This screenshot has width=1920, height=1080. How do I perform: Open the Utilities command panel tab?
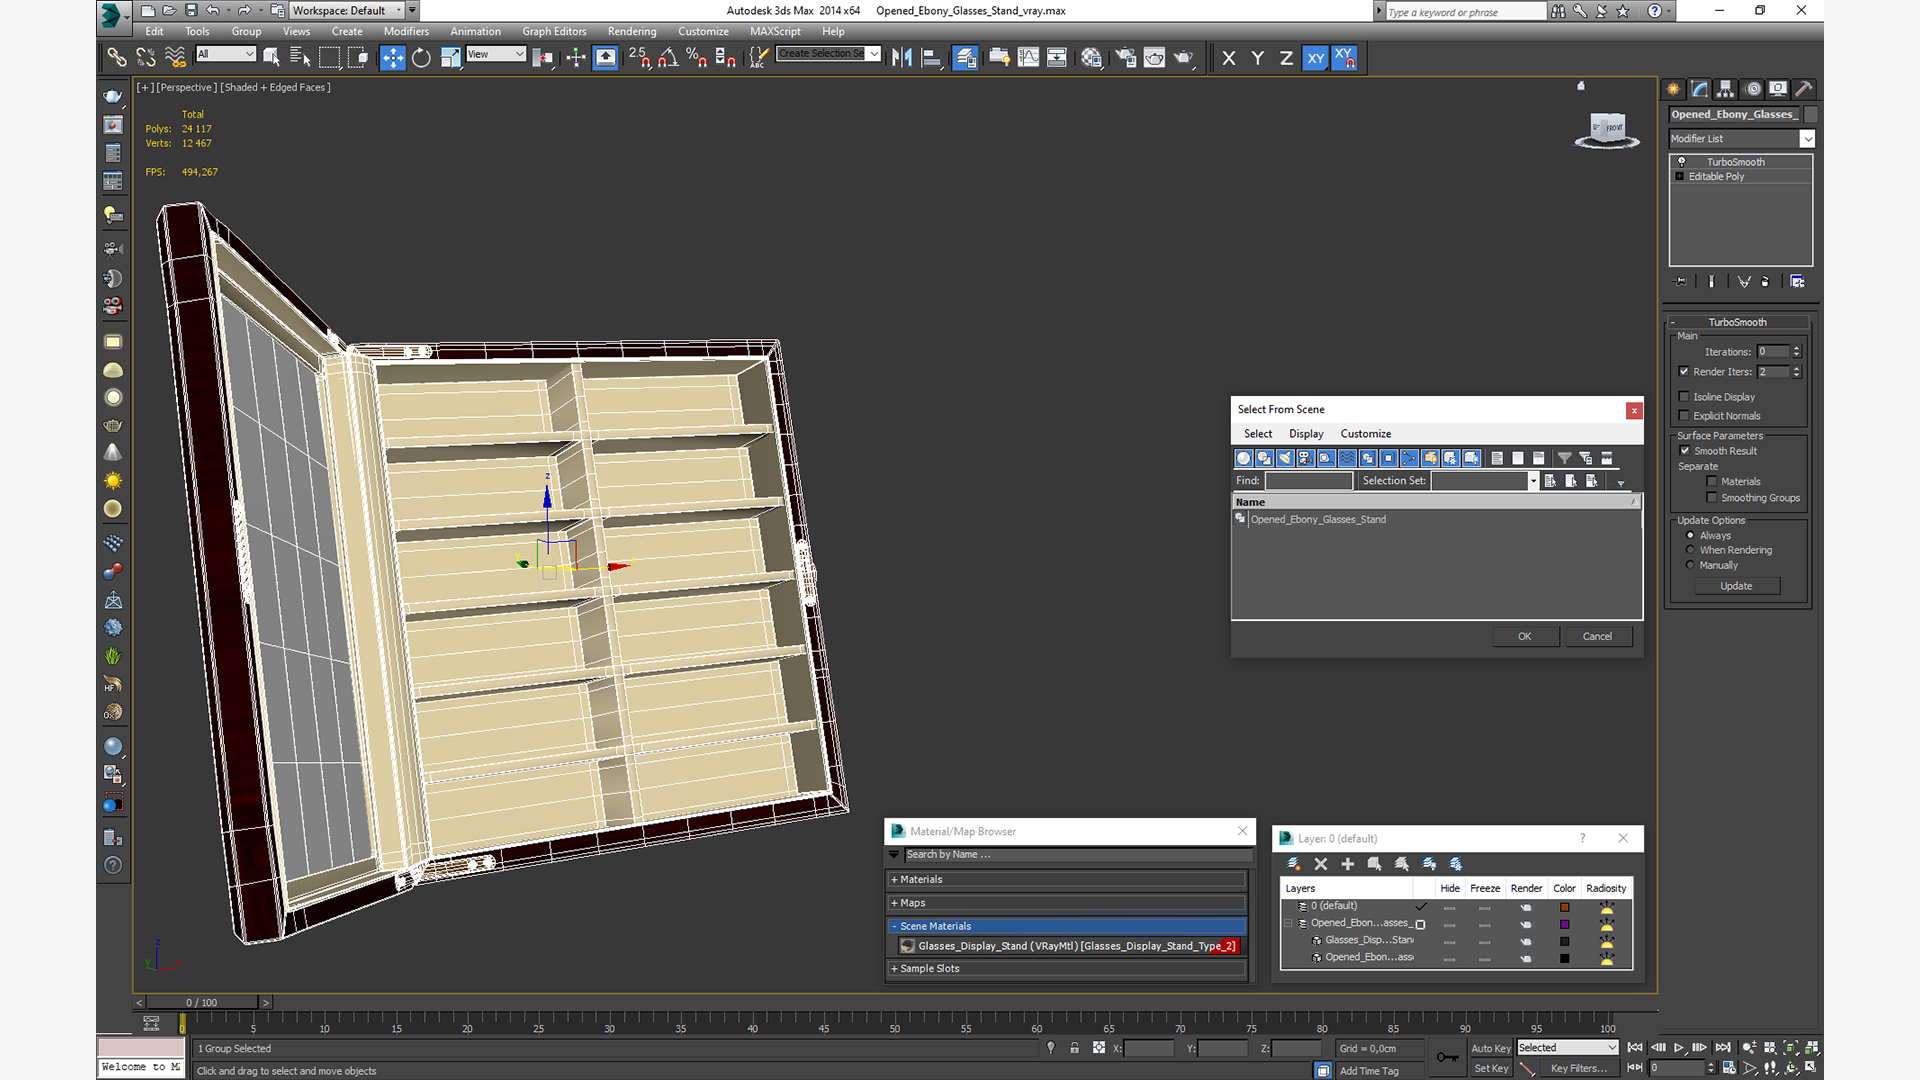pyautogui.click(x=1804, y=89)
